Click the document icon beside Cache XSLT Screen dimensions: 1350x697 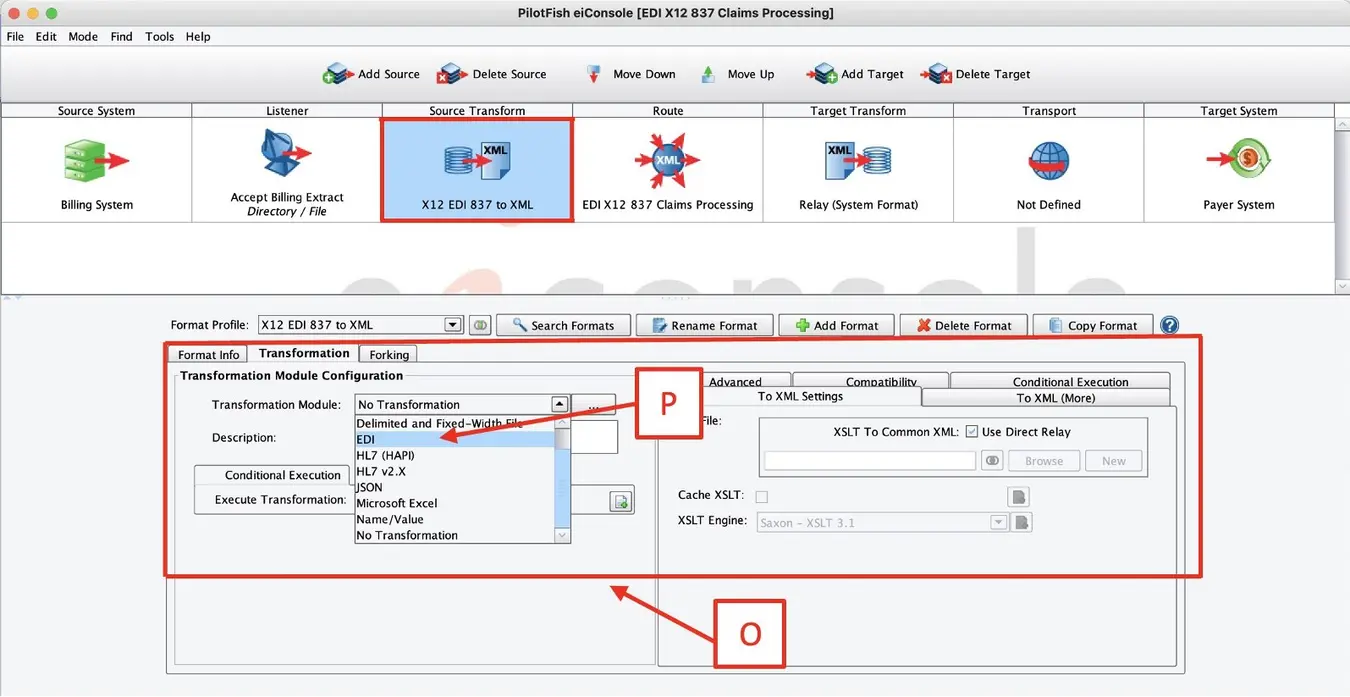(x=1018, y=497)
